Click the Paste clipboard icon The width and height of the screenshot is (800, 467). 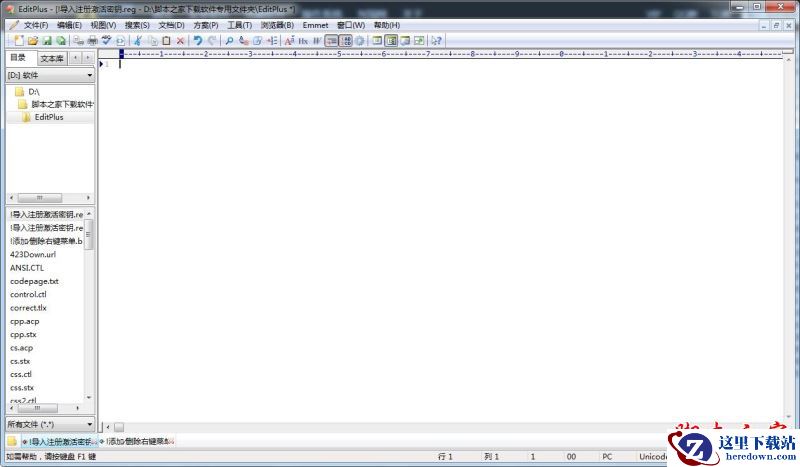click(x=166, y=41)
